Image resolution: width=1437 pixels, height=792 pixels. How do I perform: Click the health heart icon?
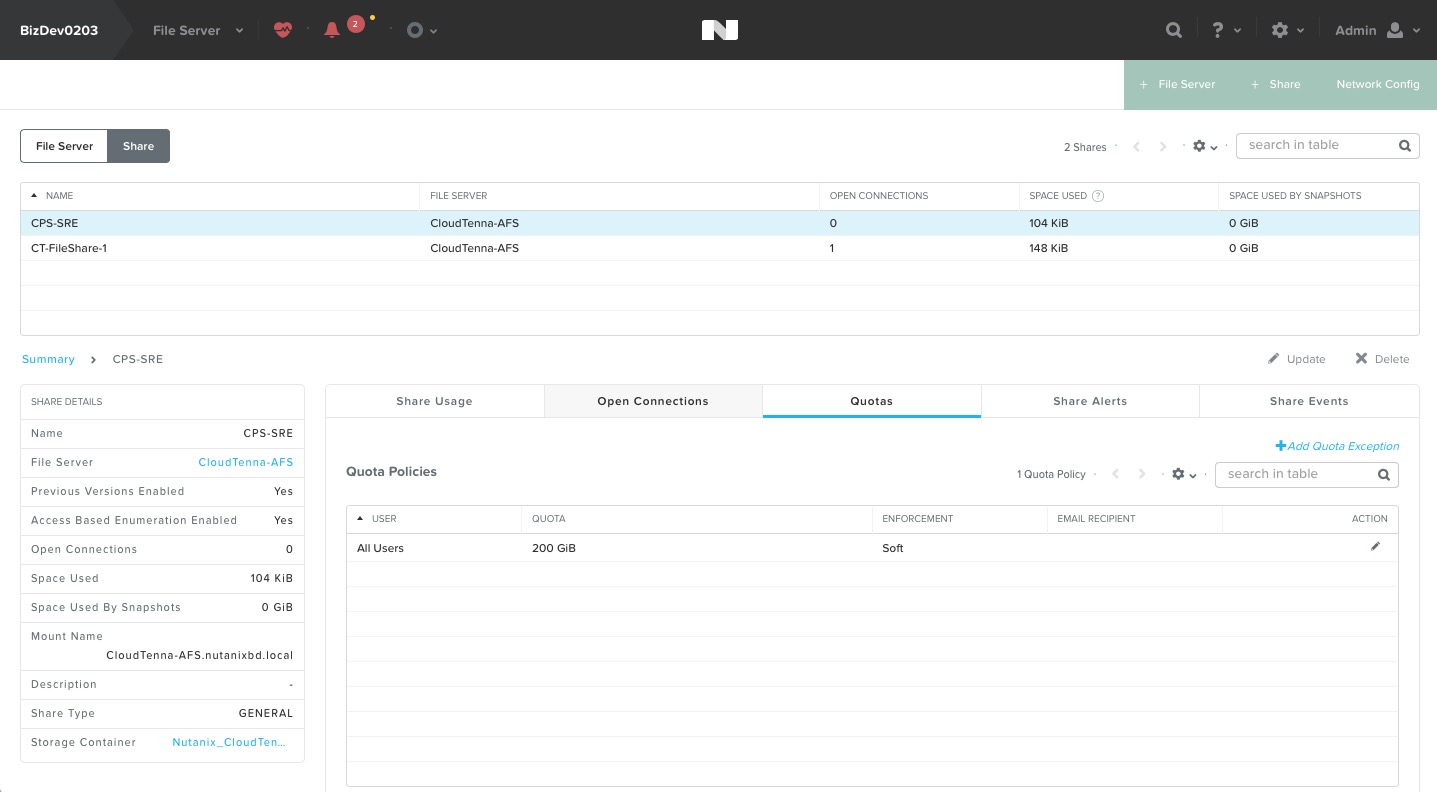(x=283, y=30)
